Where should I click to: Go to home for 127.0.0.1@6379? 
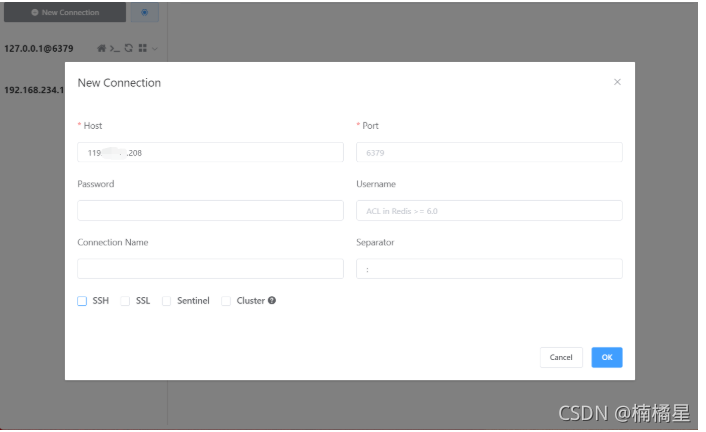[102, 48]
